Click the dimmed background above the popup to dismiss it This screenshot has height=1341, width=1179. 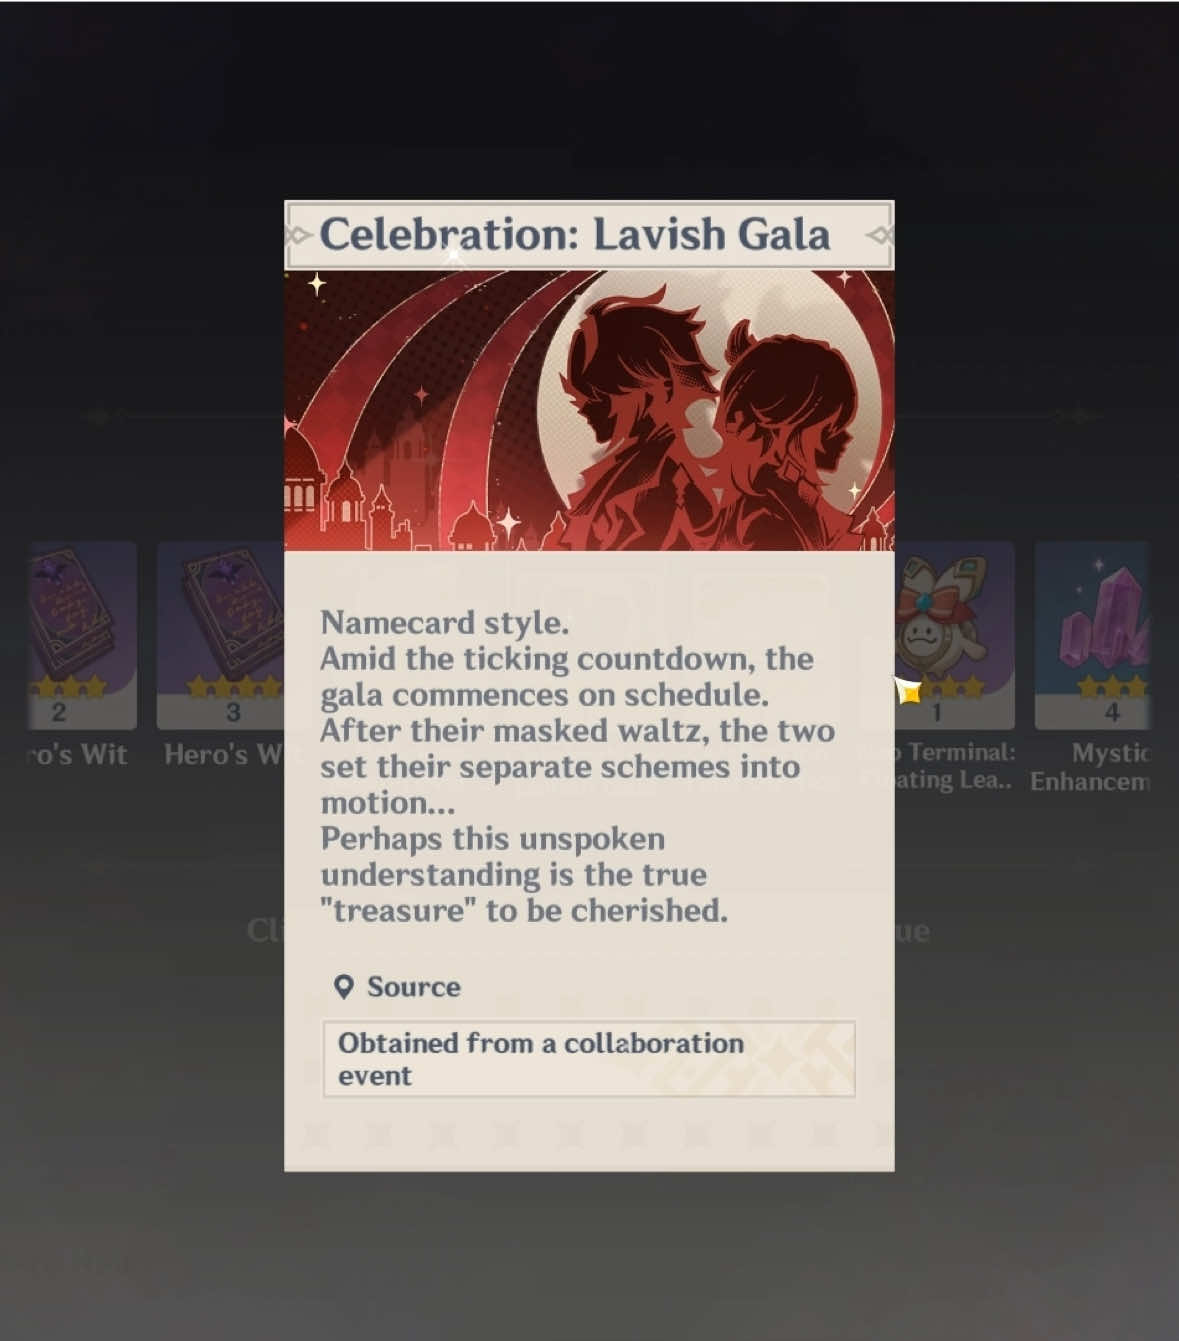[589, 100]
